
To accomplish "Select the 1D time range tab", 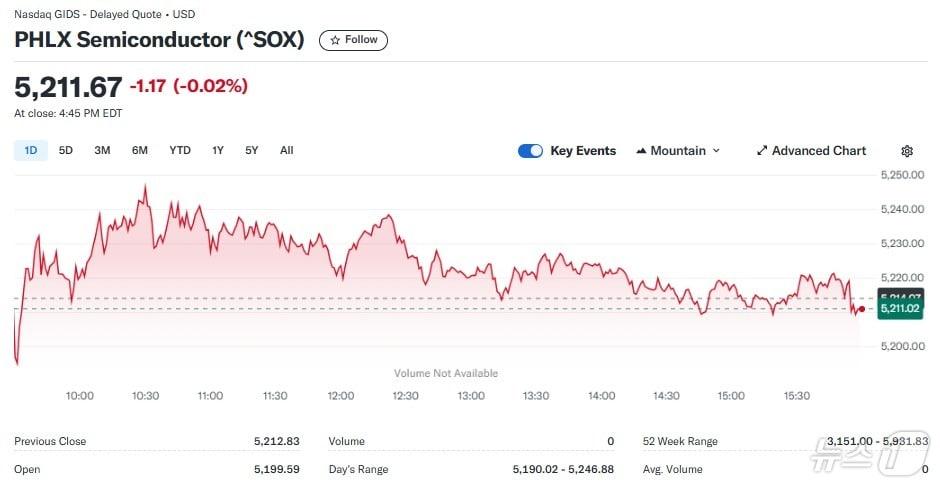I will 30,151.
